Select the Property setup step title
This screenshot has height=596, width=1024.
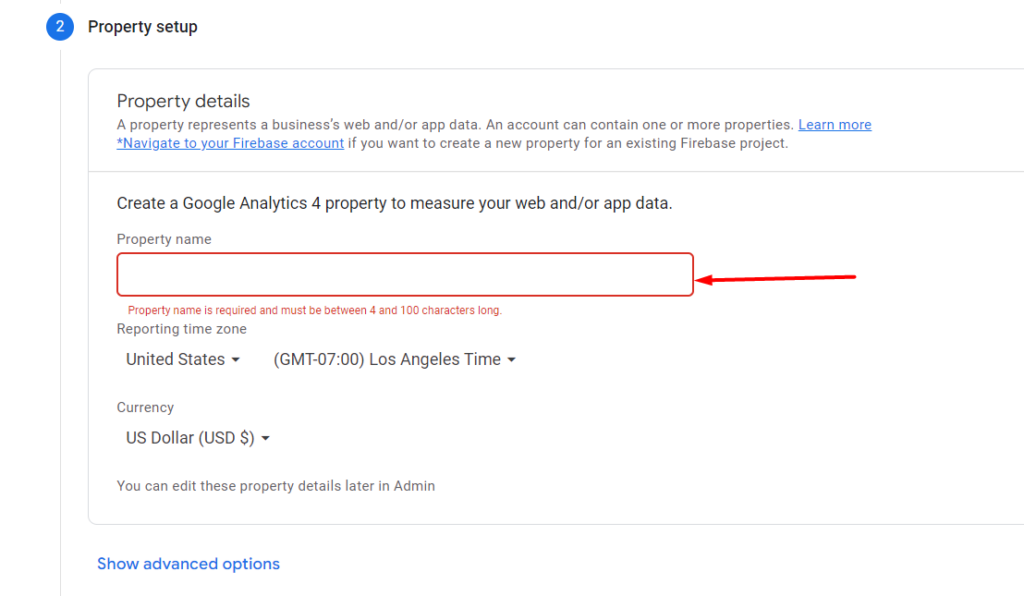point(142,27)
